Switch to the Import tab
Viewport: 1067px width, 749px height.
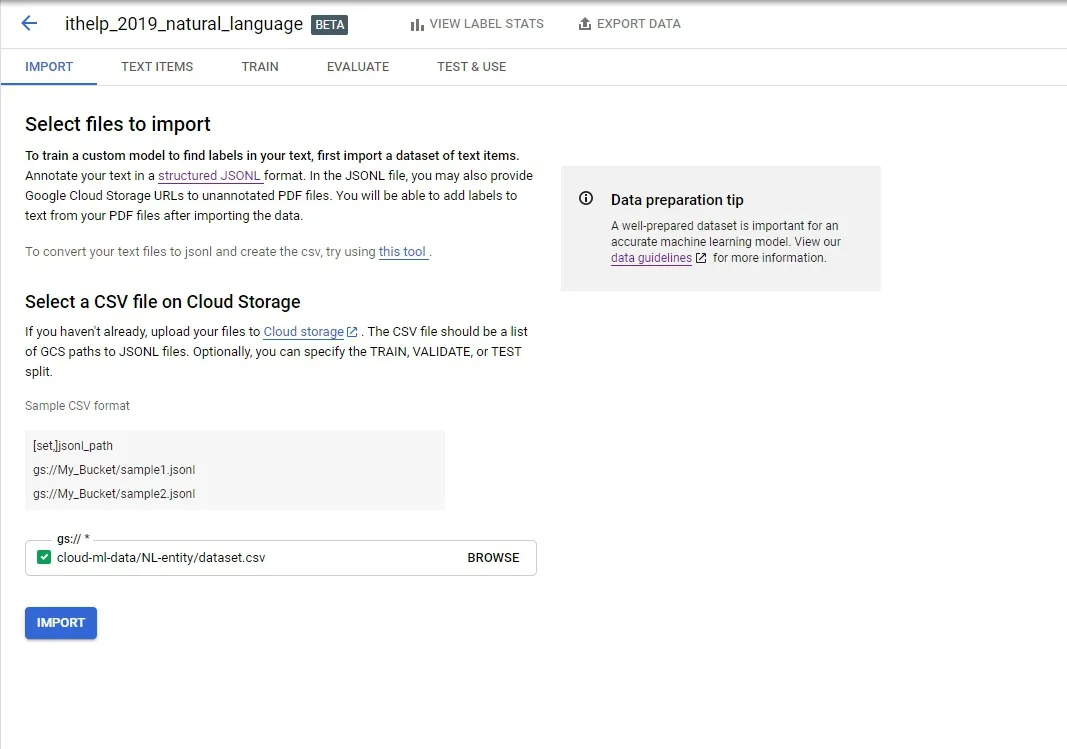coord(49,67)
